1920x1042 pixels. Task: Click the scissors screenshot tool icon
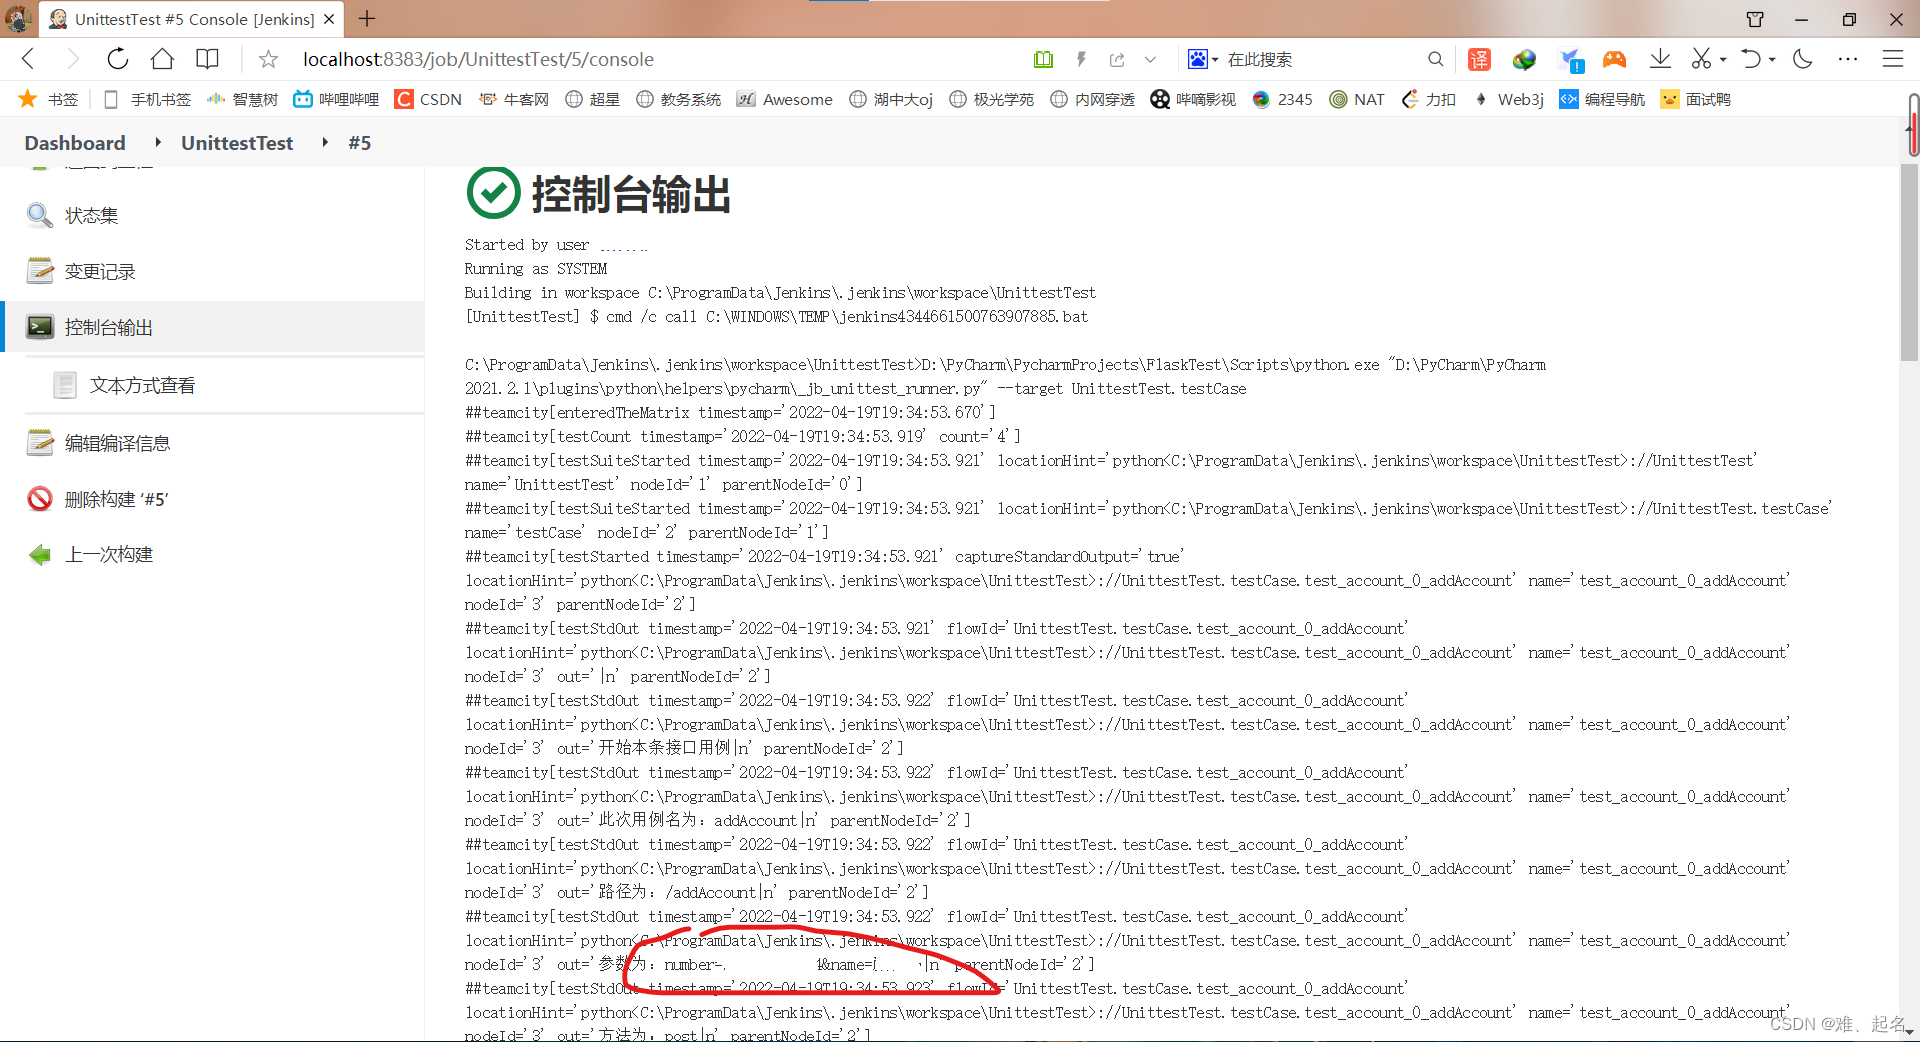coord(1701,59)
